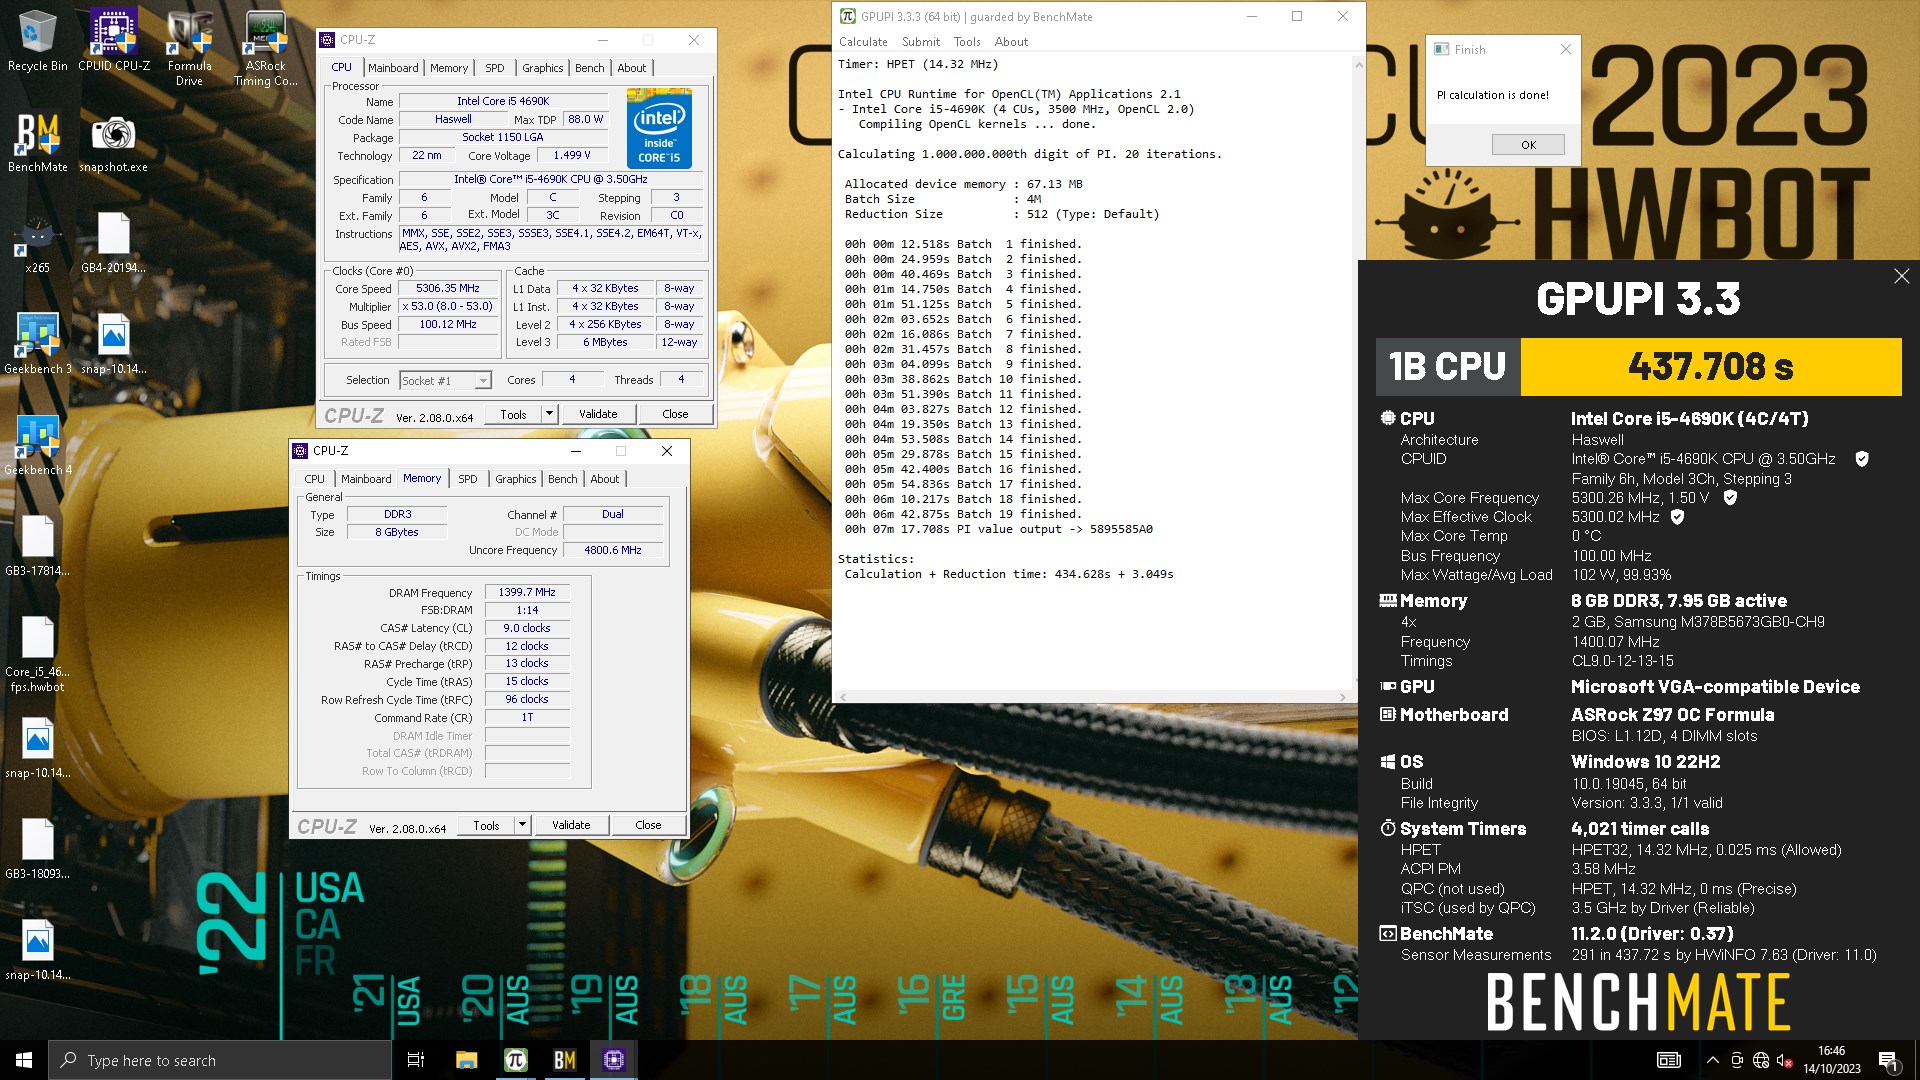
Task: Click verified shield next to CPUID value
Action: pos(1862,459)
